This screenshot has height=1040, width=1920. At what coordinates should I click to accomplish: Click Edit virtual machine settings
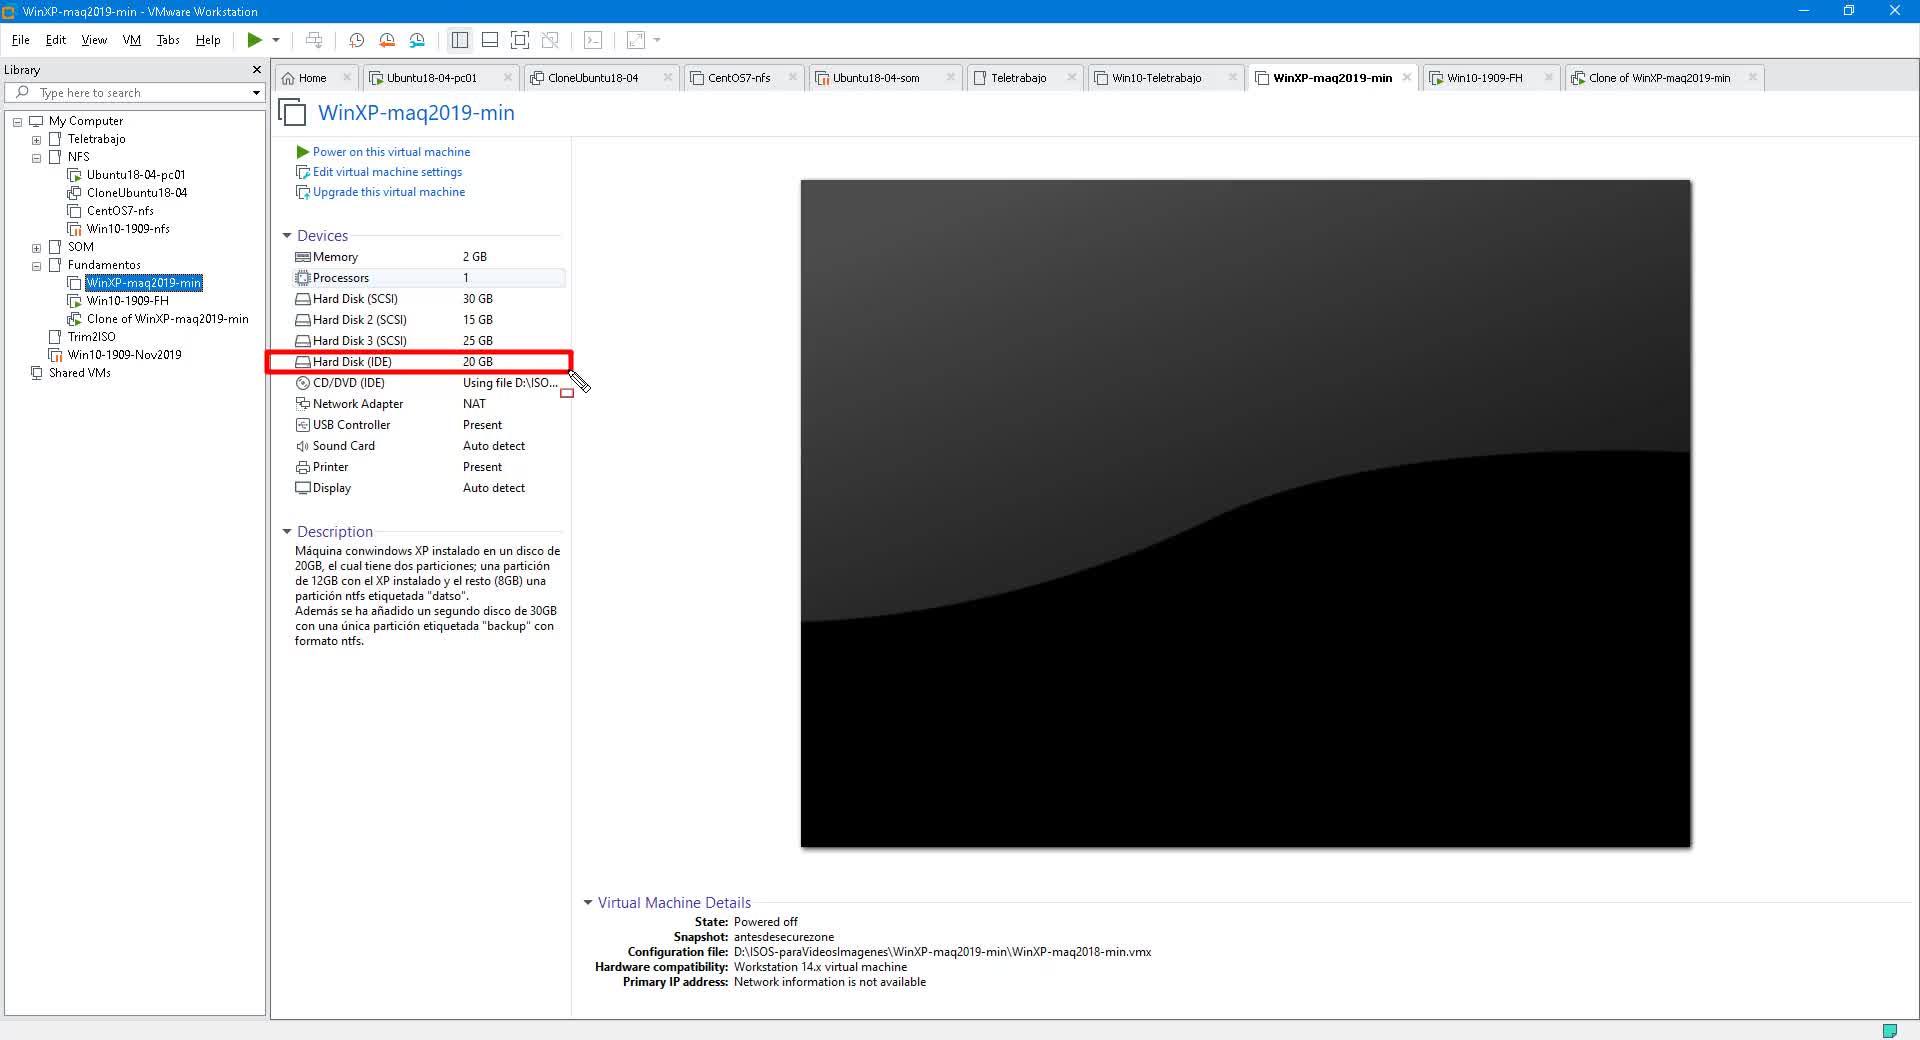pos(387,172)
